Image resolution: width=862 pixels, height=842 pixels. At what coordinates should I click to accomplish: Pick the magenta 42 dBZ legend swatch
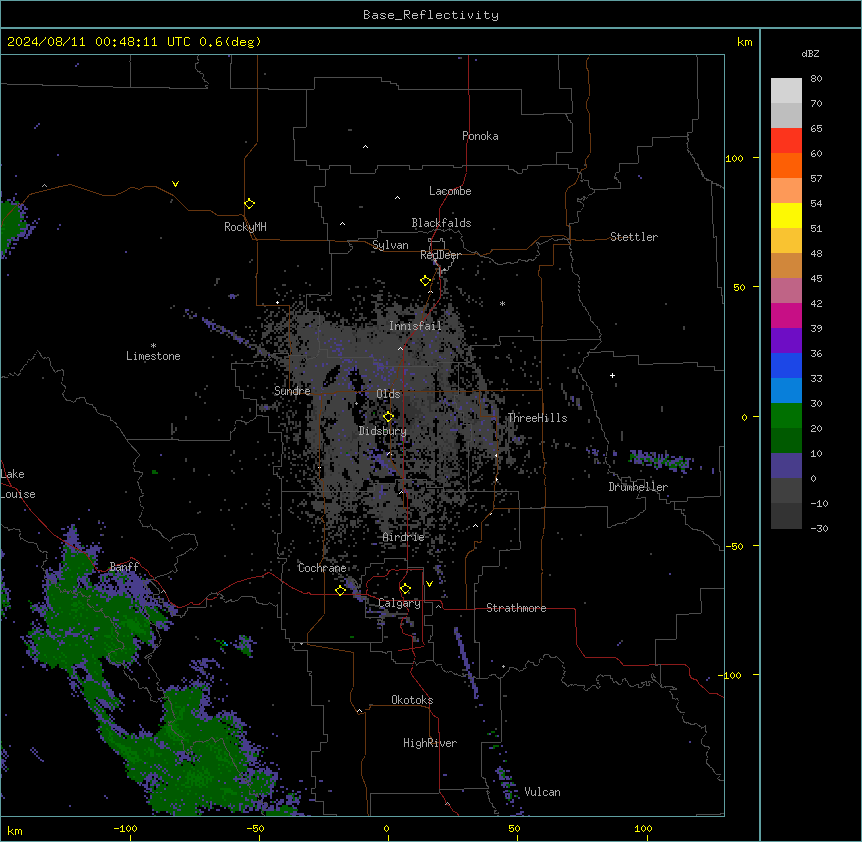click(786, 315)
